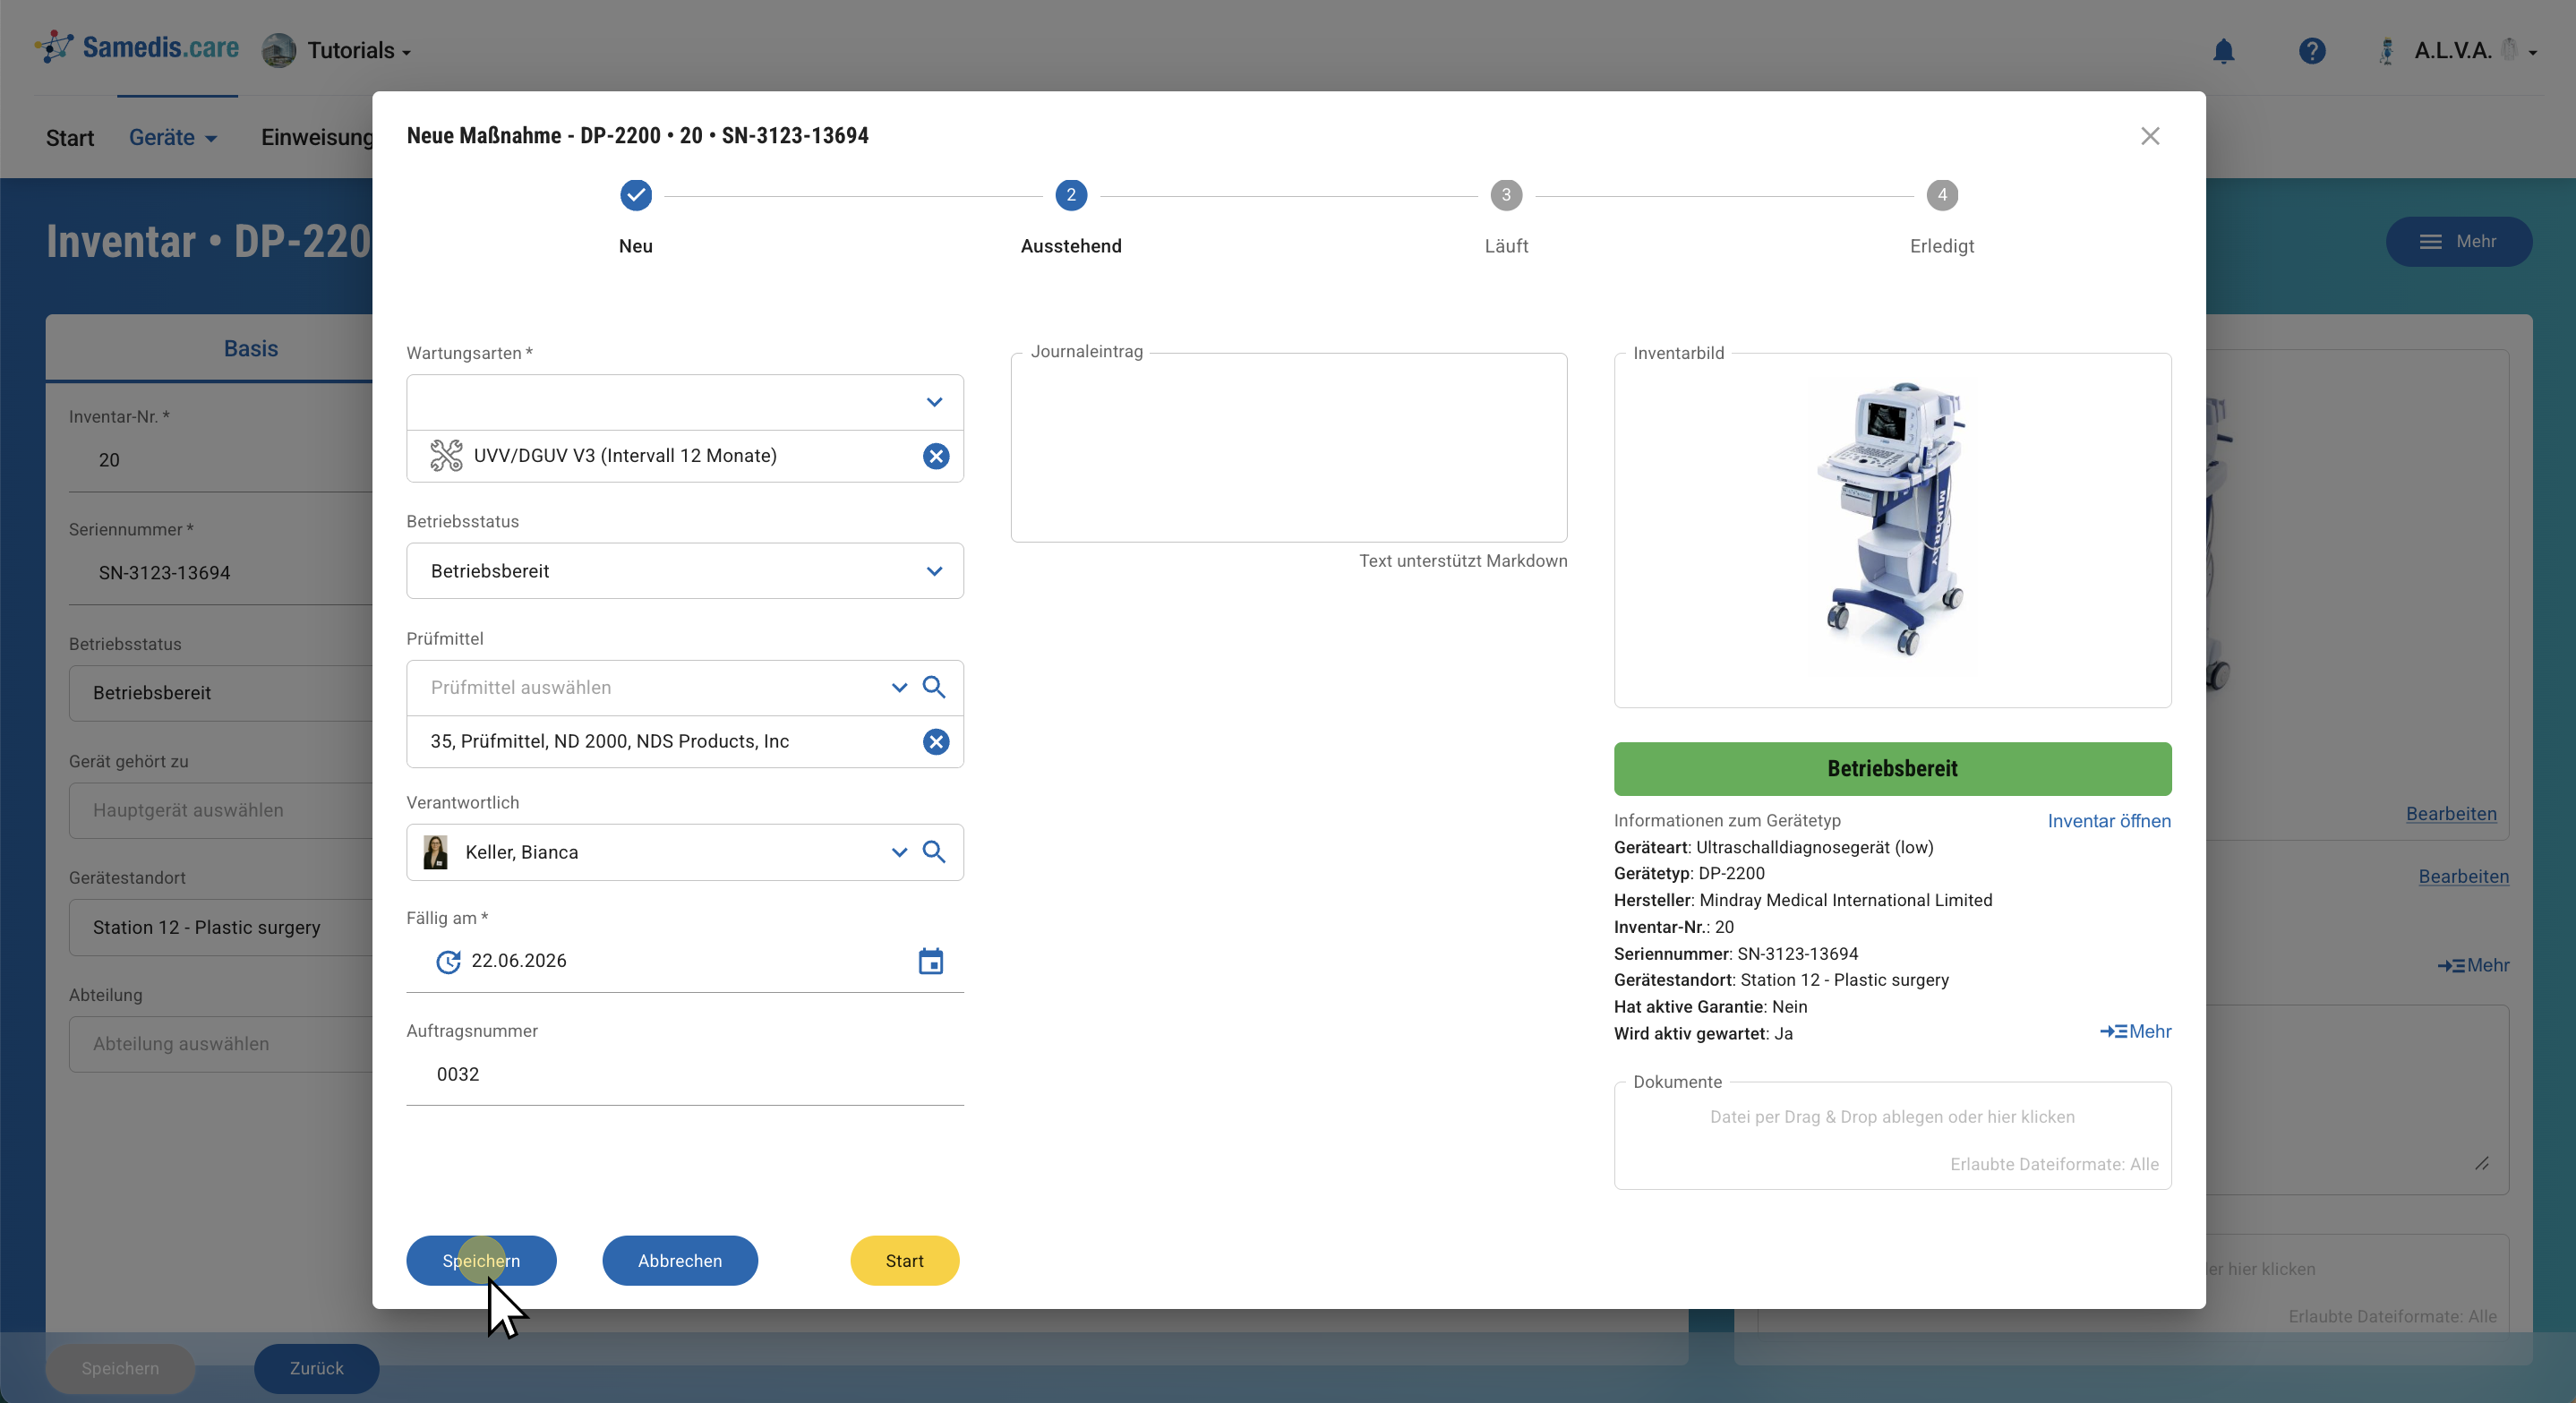
Task: Click the completed Neu step checkmark
Action: click(x=636, y=195)
